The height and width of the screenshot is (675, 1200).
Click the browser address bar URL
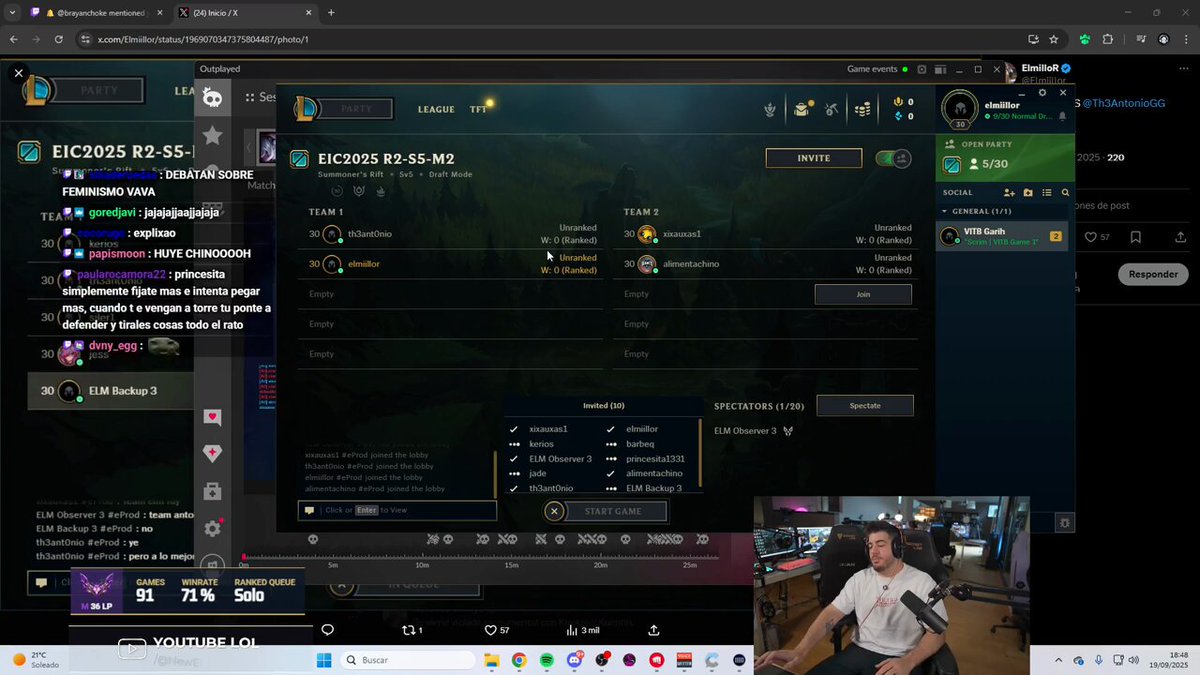coord(202,39)
